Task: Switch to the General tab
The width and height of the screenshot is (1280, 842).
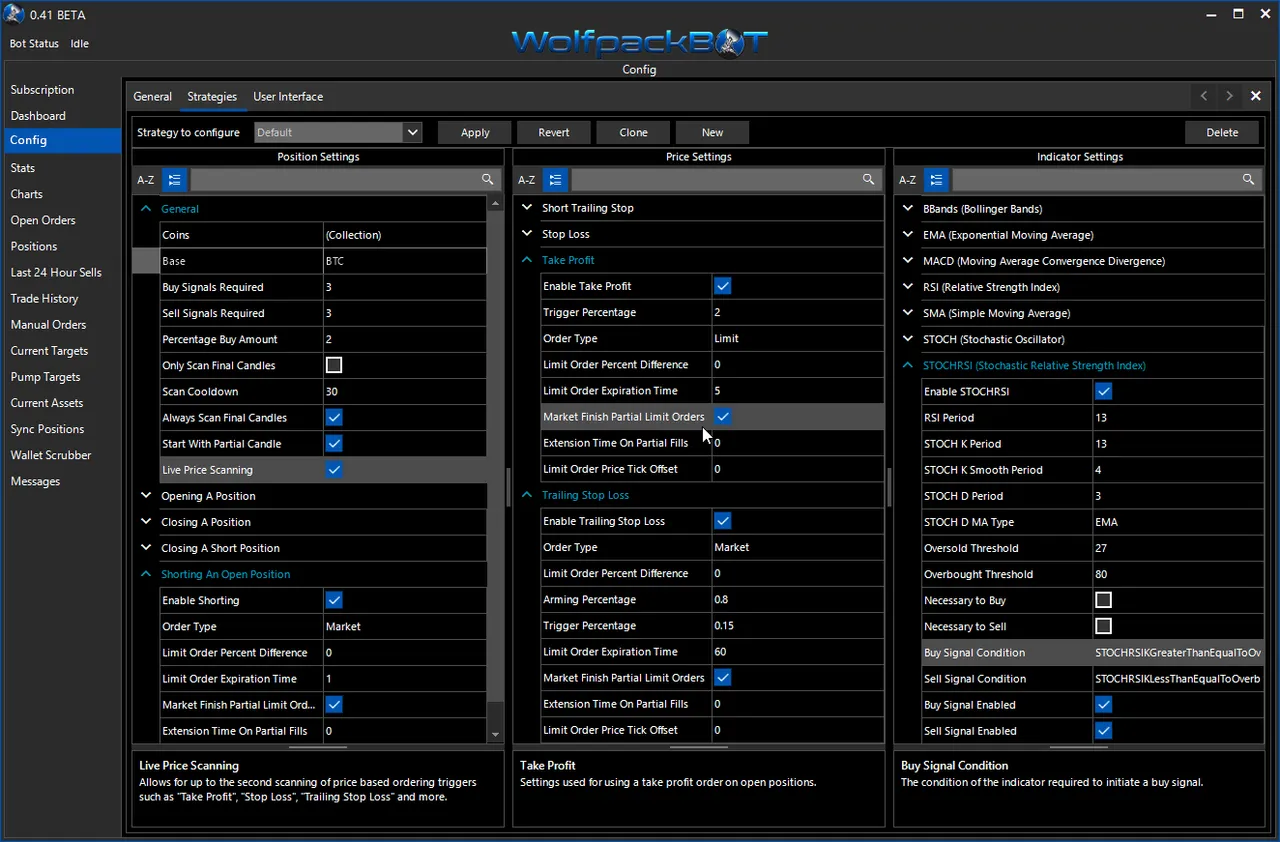Action: pyautogui.click(x=153, y=97)
